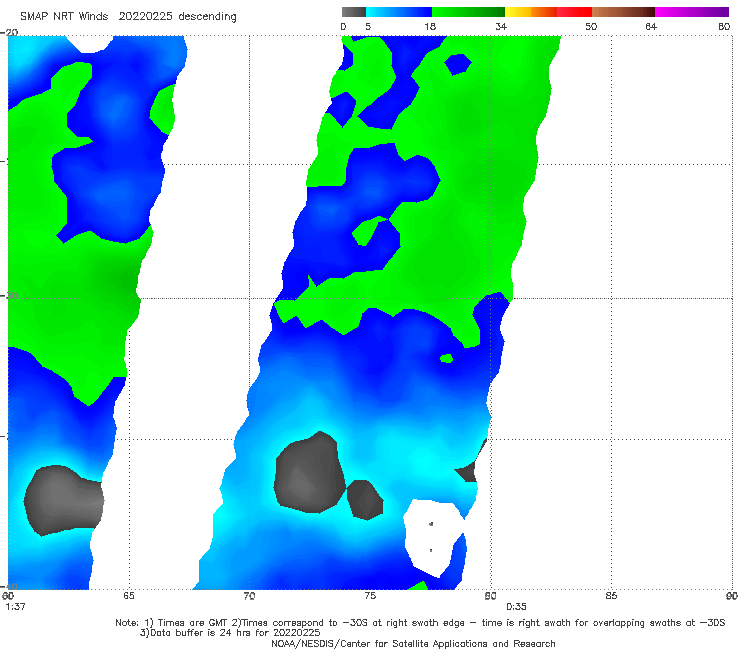Click the "1:37" swath time label

pyautogui.click(x=15, y=607)
